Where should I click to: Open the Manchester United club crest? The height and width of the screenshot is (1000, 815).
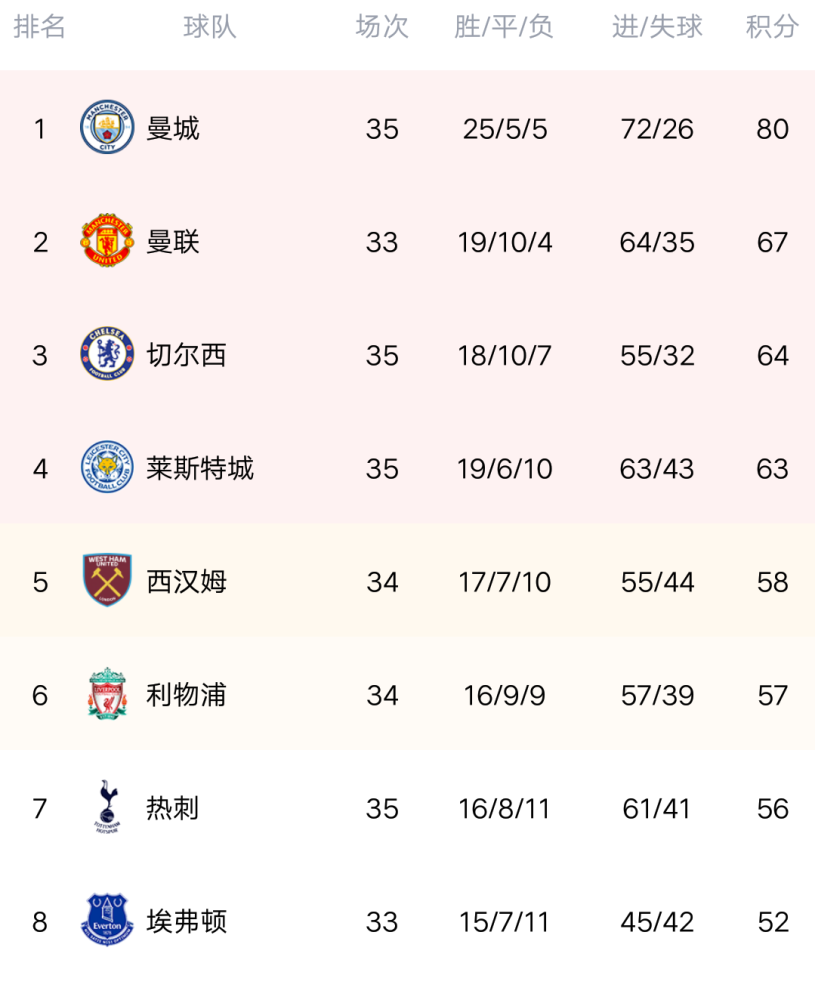pyautogui.click(x=107, y=240)
